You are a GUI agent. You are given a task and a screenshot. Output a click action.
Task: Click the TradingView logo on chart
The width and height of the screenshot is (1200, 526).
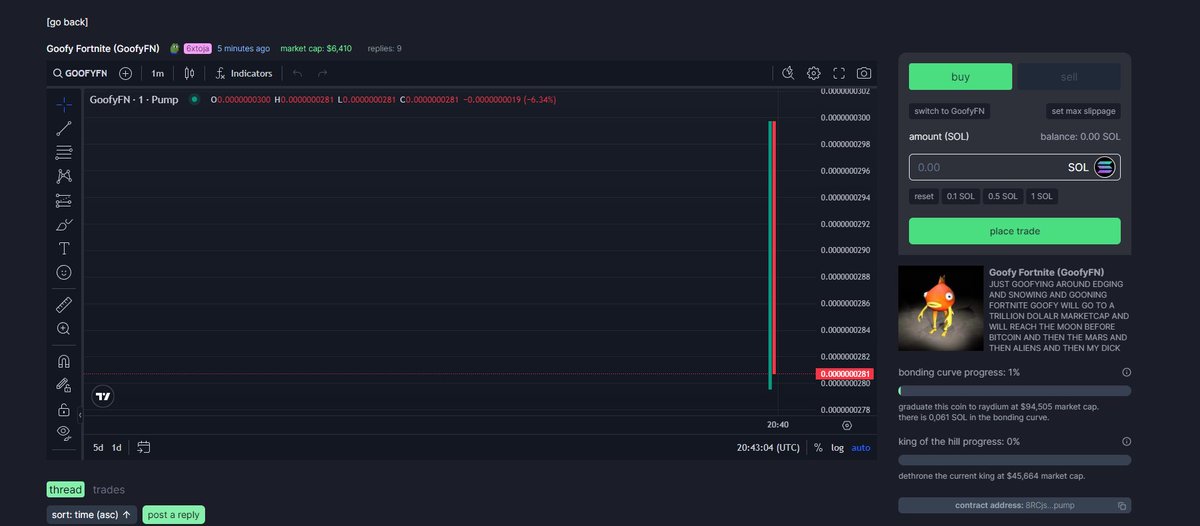pyautogui.click(x=102, y=396)
